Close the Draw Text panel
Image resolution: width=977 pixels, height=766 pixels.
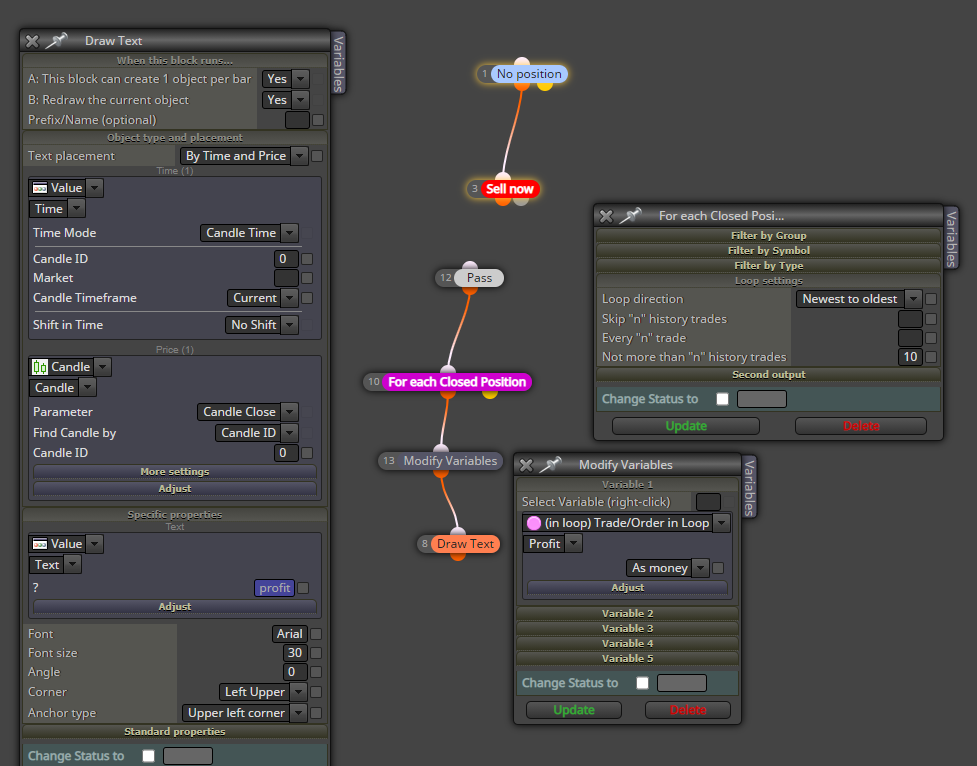32,41
